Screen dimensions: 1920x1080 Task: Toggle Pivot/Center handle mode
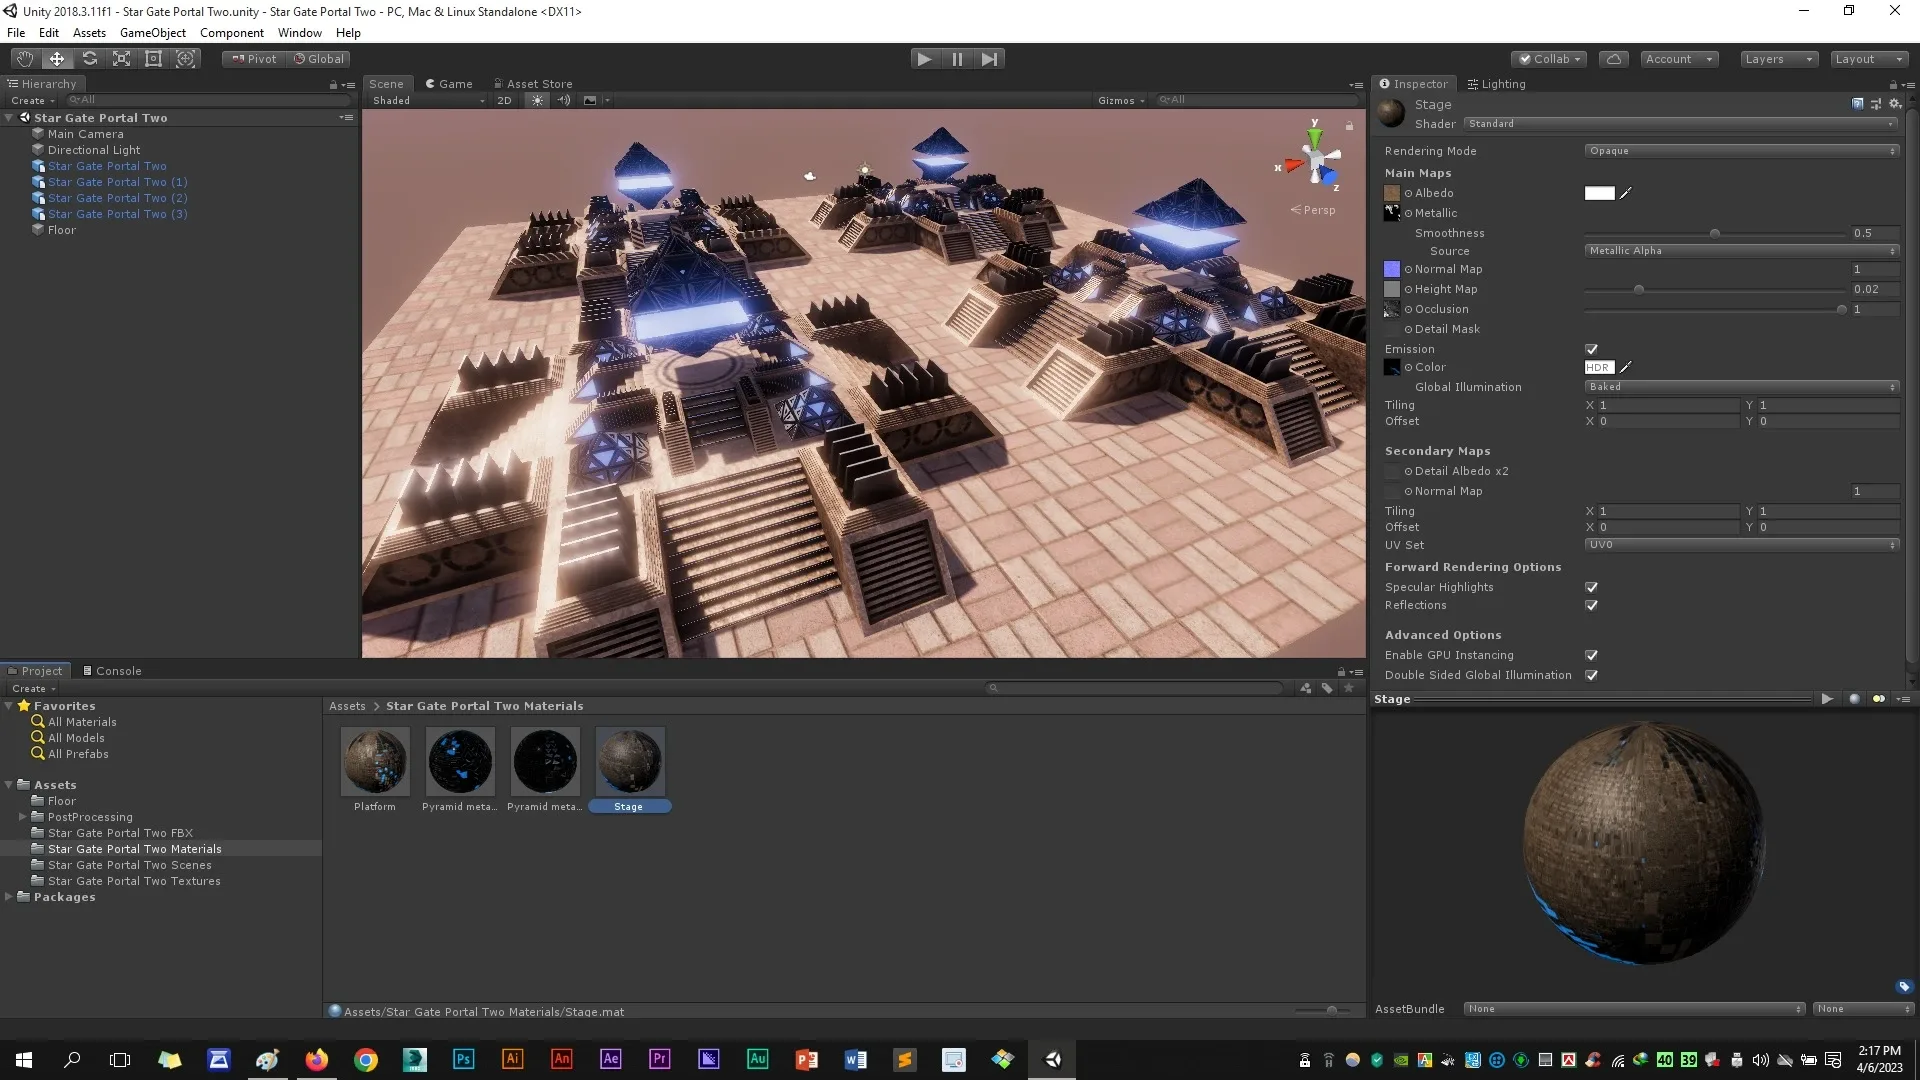[254, 59]
